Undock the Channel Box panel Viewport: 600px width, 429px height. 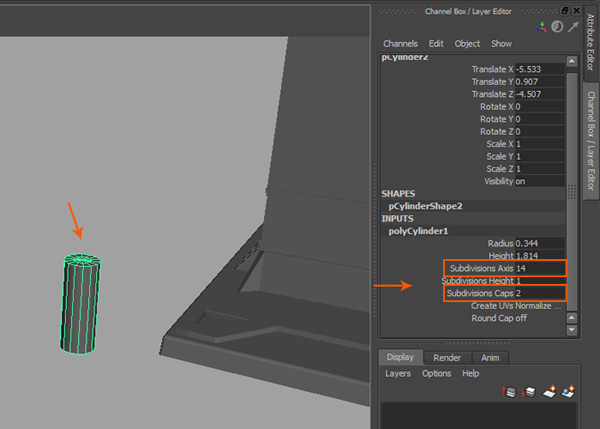pyautogui.click(x=565, y=9)
